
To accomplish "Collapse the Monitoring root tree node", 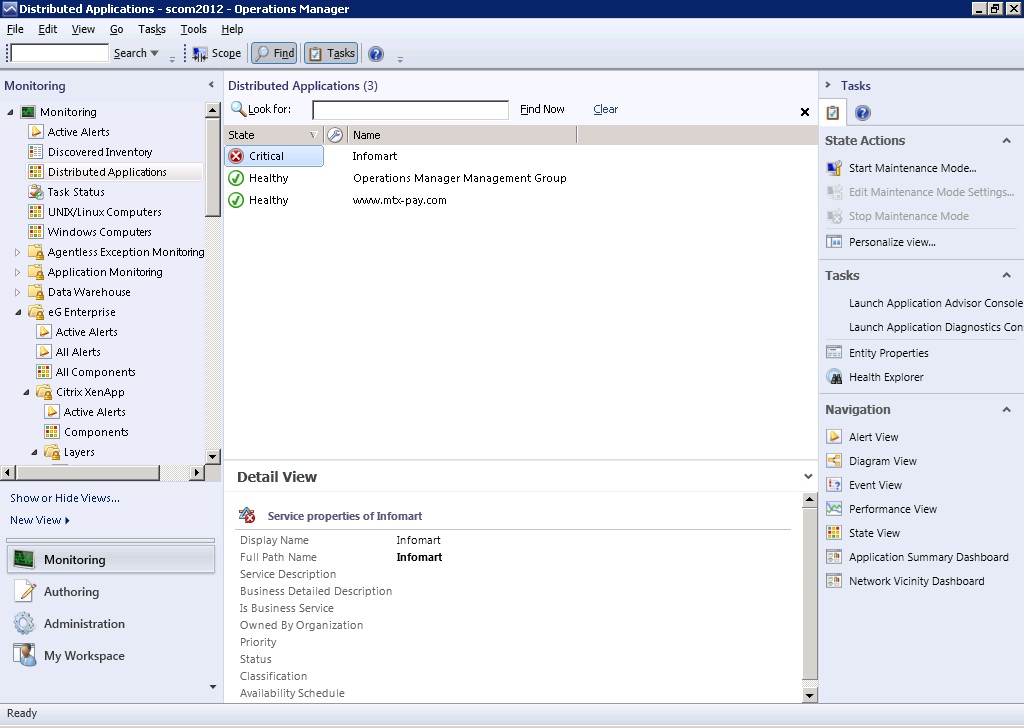I will coord(10,112).
